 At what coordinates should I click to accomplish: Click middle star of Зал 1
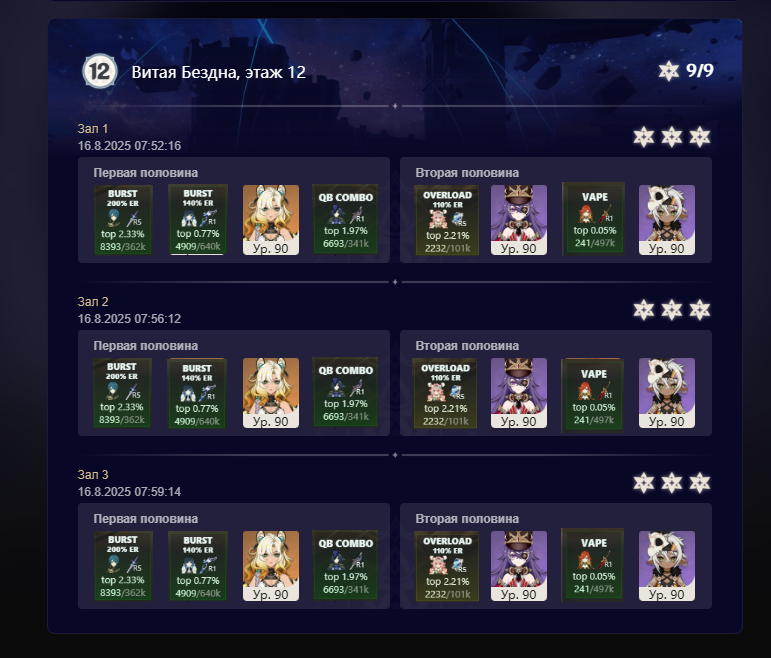point(672,137)
